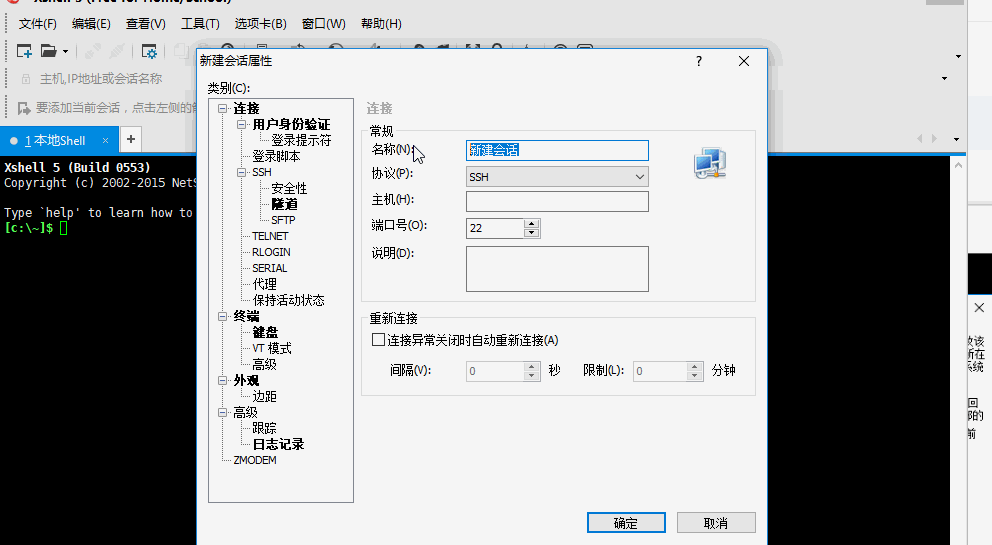The width and height of the screenshot is (992, 545).
Task: Click the add-current-session arrow icon
Action: click(x=23, y=108)
